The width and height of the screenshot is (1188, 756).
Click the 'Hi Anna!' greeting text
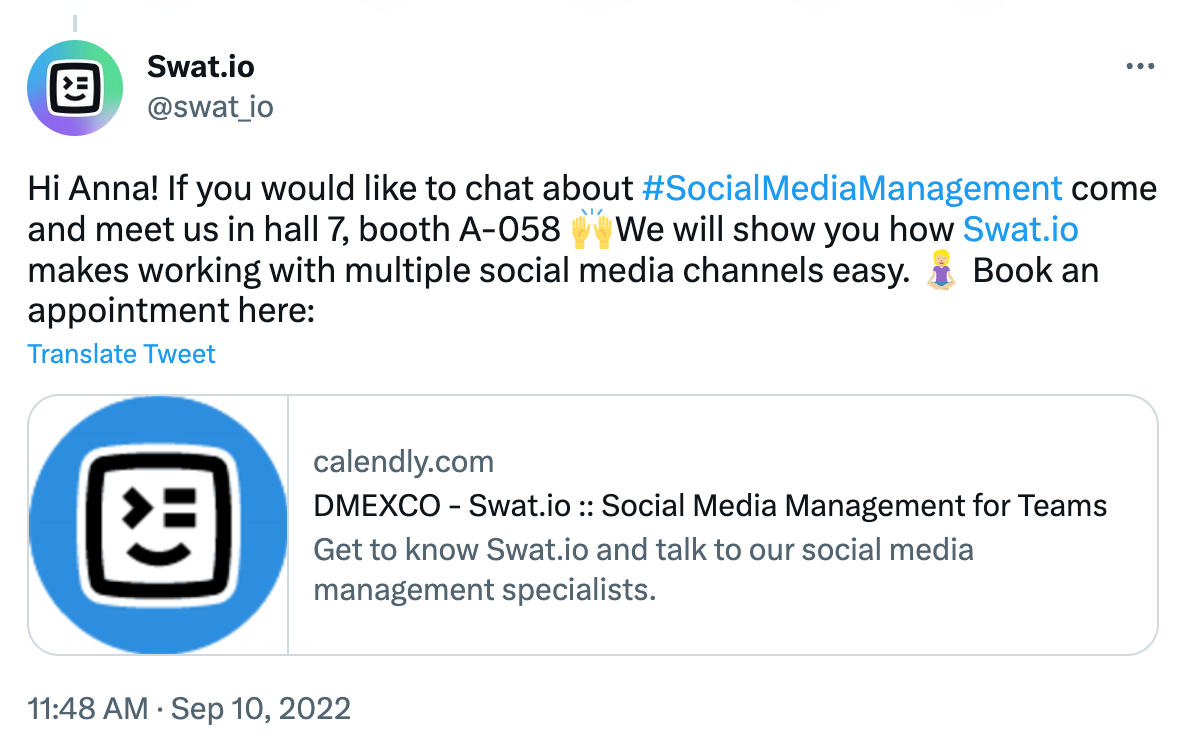pos(90,188)
